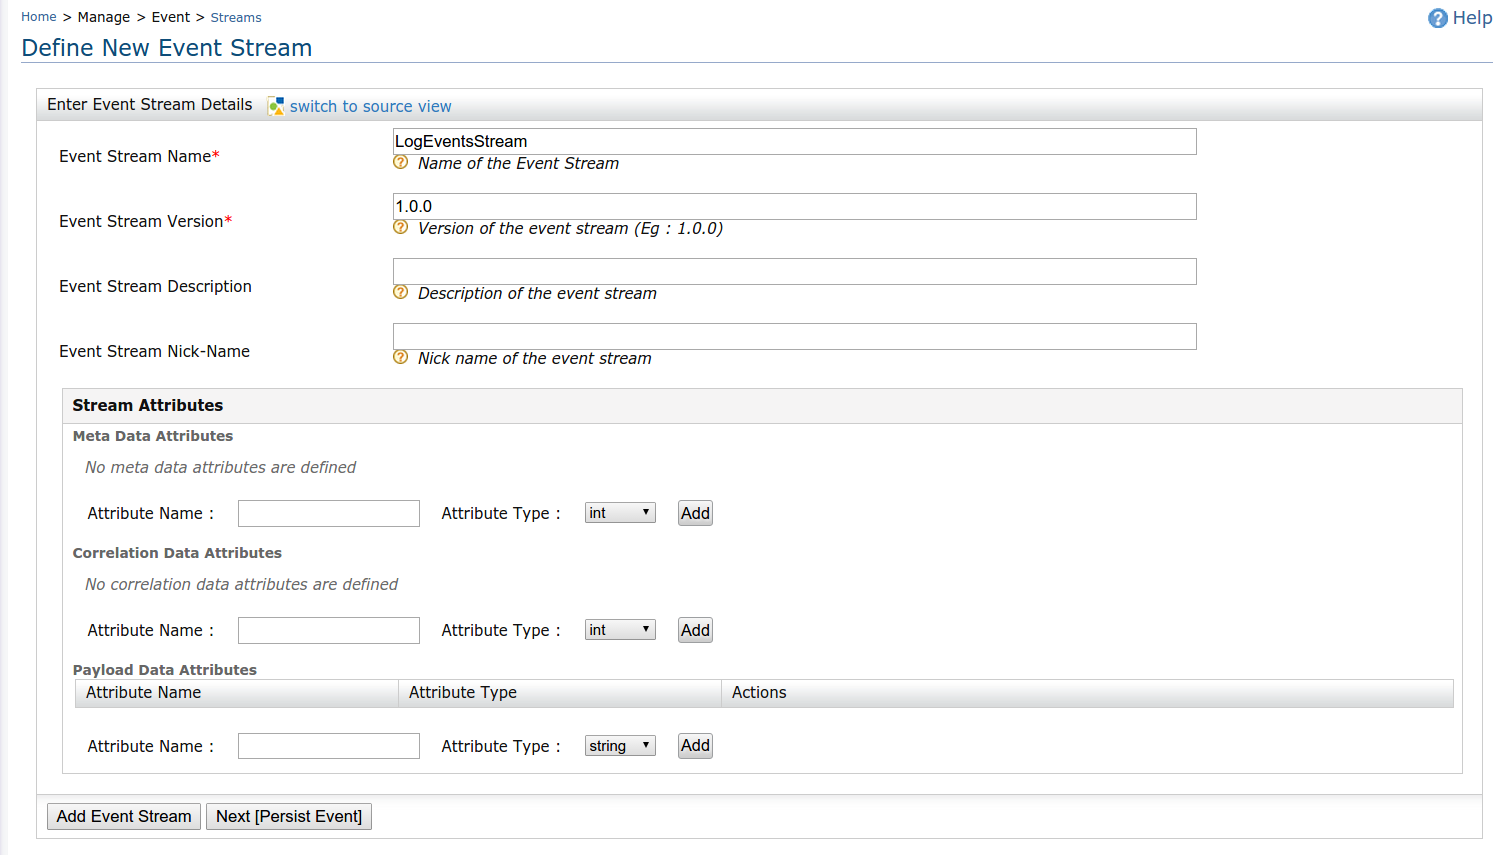
Task: Click the hint icon beside Event Stream Nick-Name
Action: click(x=400, y=358)
